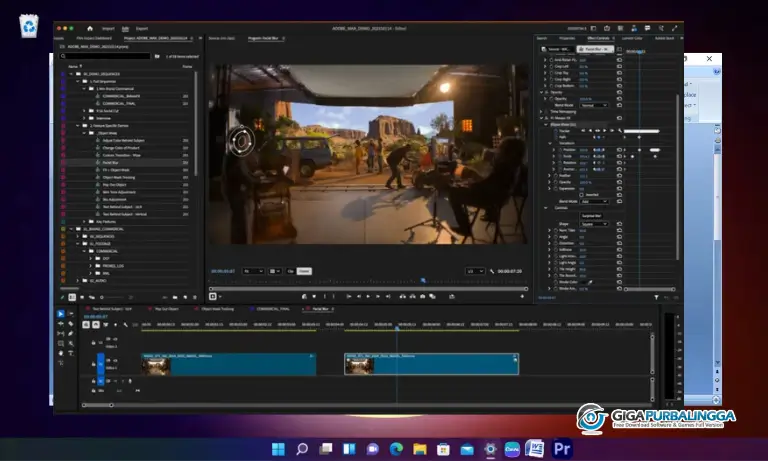Go to Out point in Program monitor

387,296
